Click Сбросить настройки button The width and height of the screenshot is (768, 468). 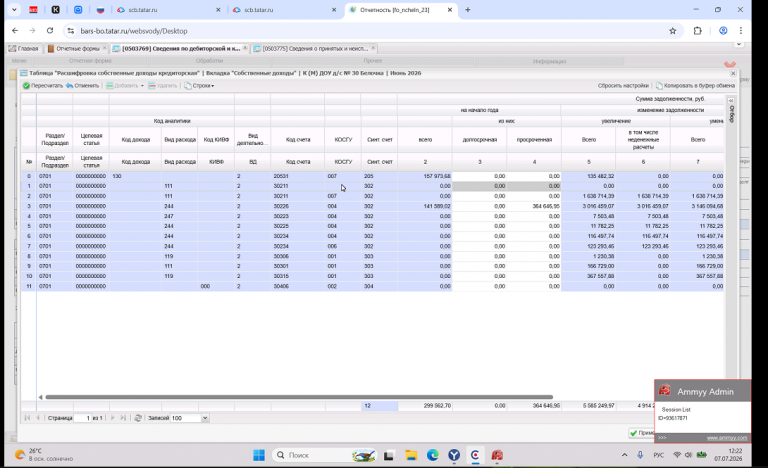(623, 86)
